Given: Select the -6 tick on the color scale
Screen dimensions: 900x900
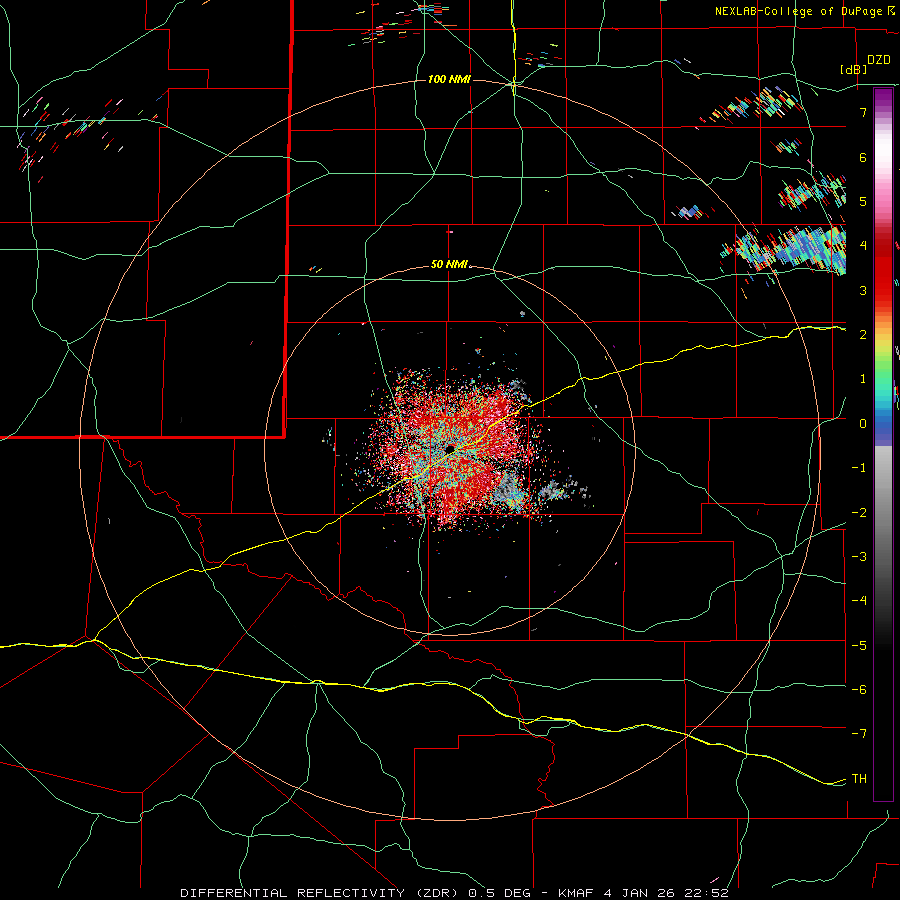Looking at the screenshot, I should click(x=859, y=690).
